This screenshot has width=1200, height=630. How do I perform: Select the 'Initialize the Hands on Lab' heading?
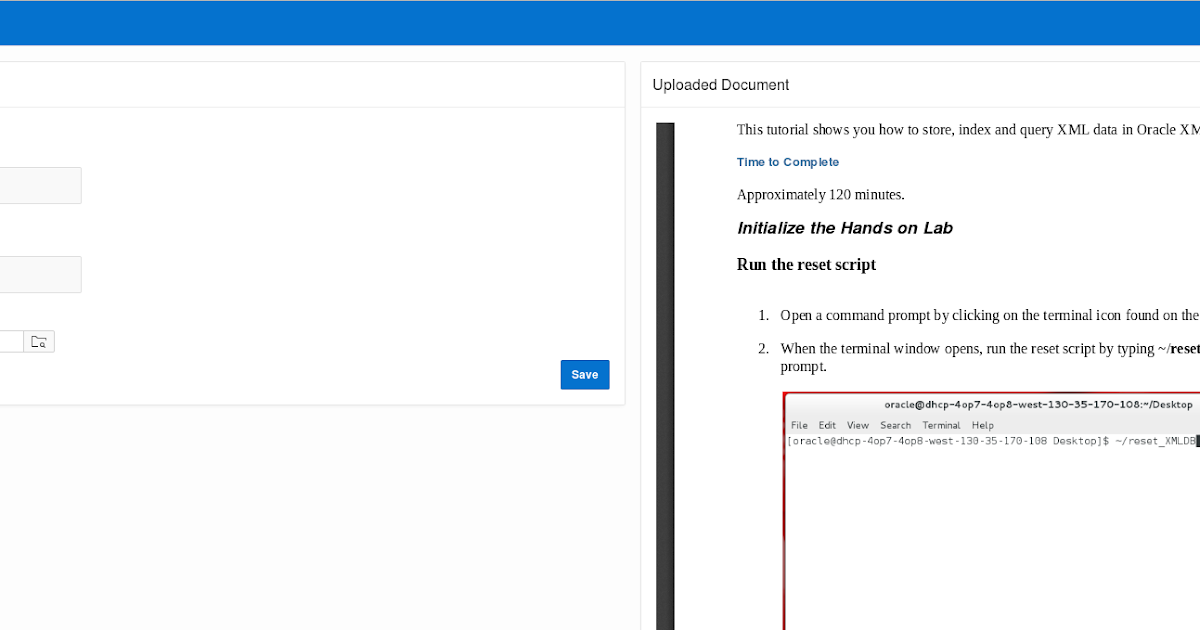(x=845, y=228)
